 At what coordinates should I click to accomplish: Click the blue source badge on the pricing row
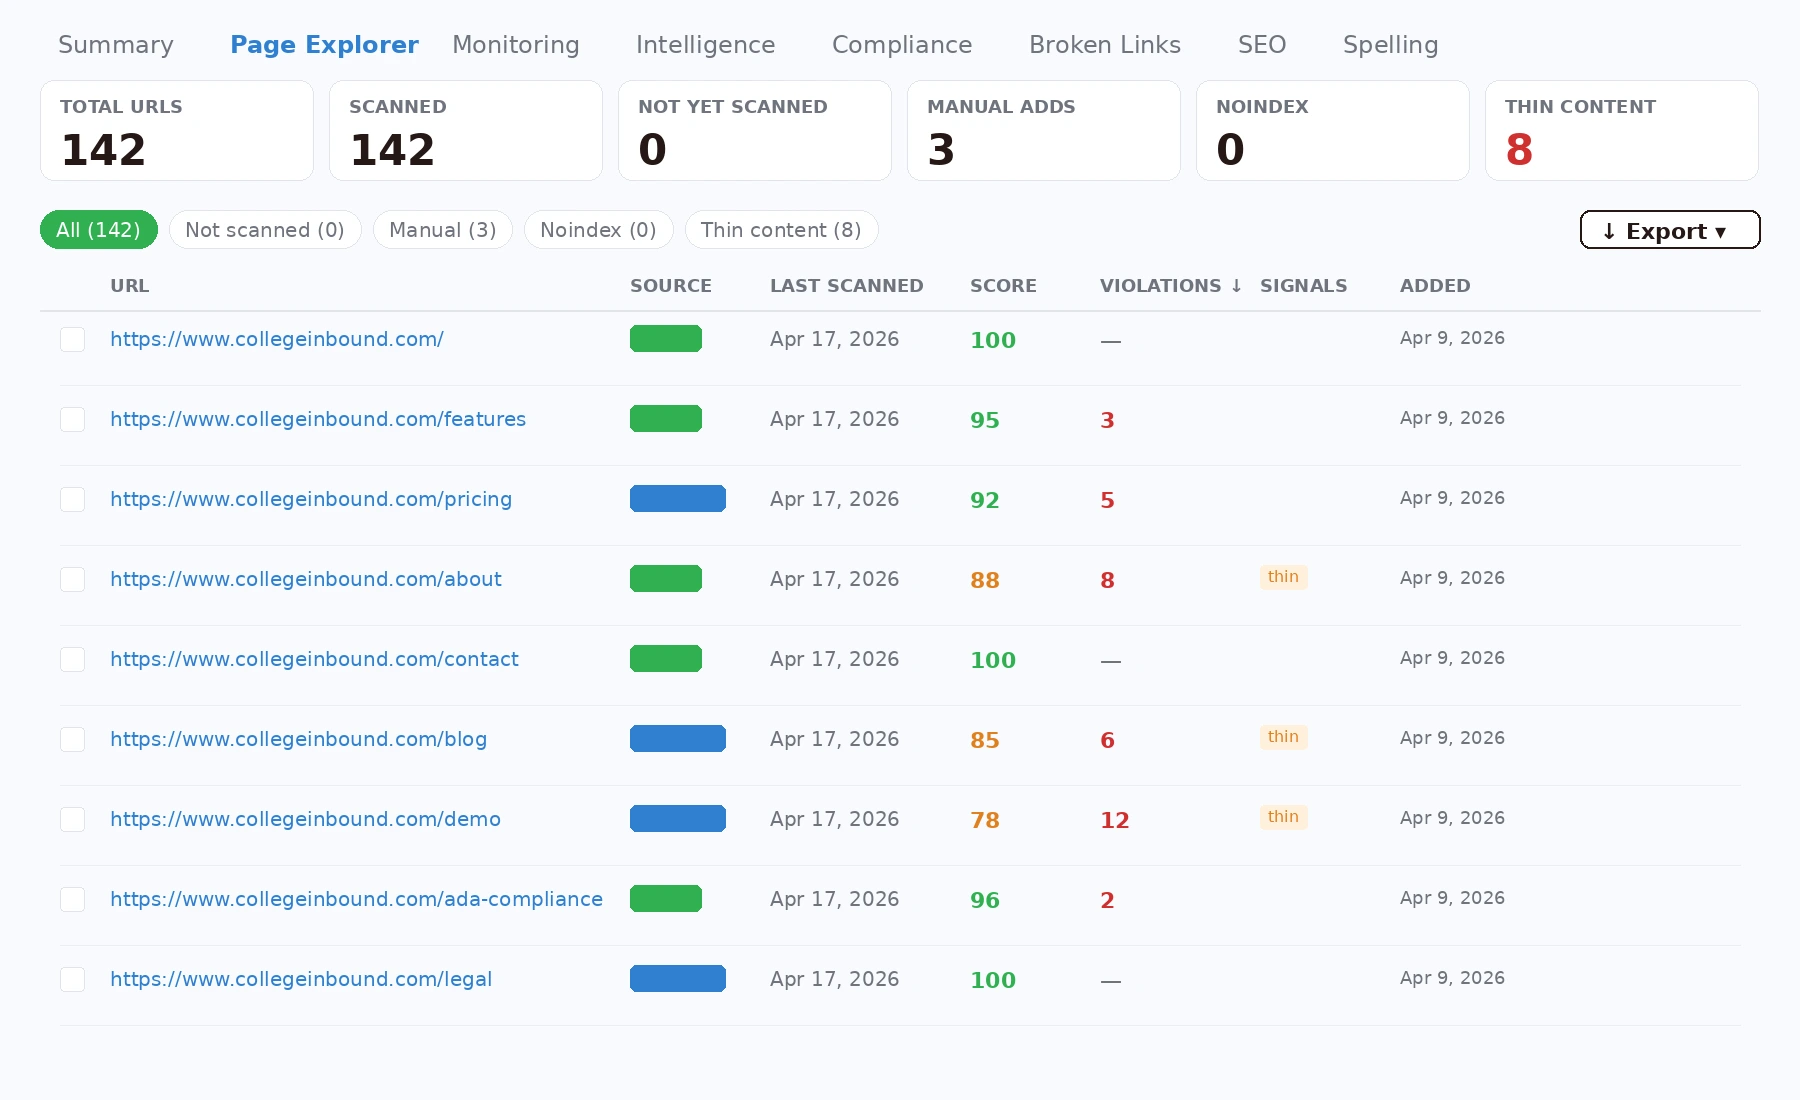click(x=678, y=499)
